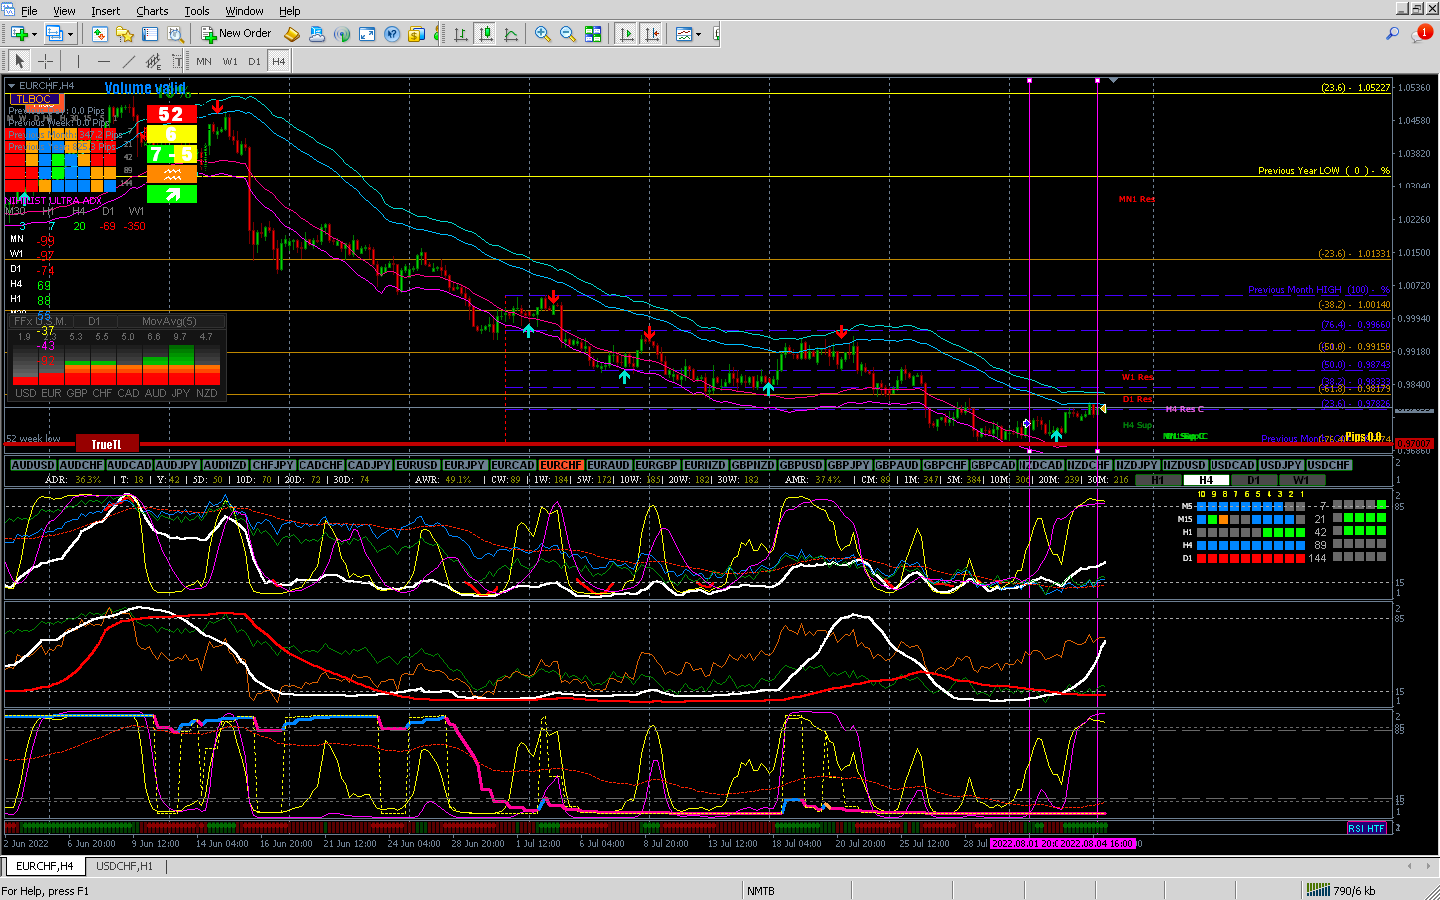Select the text label tool
This screenshot has width=1440, height=900.
176,61
